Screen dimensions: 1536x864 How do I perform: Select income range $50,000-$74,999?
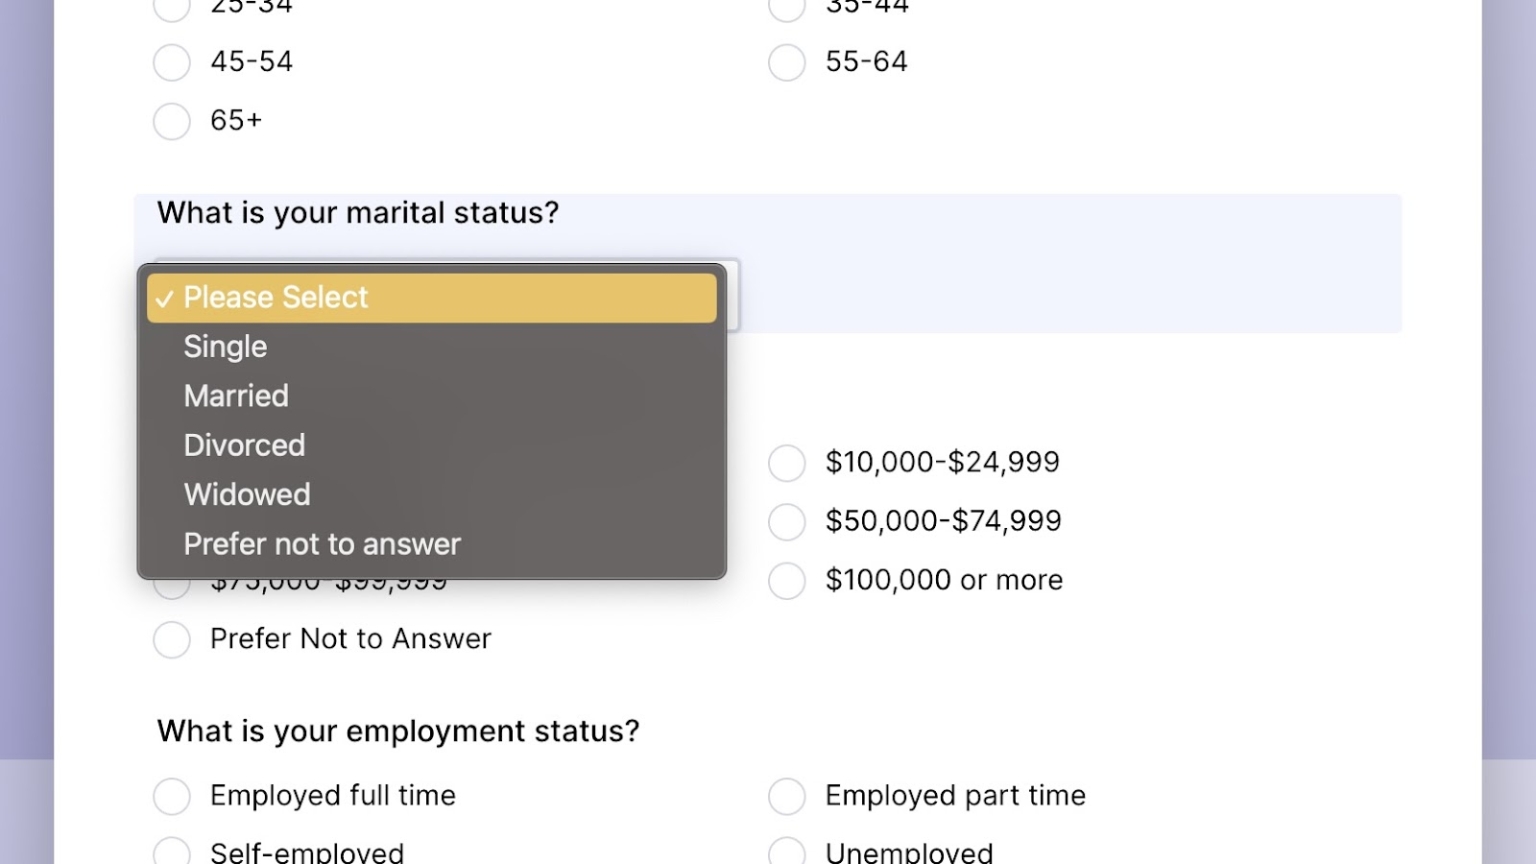(x=786, y=521)
